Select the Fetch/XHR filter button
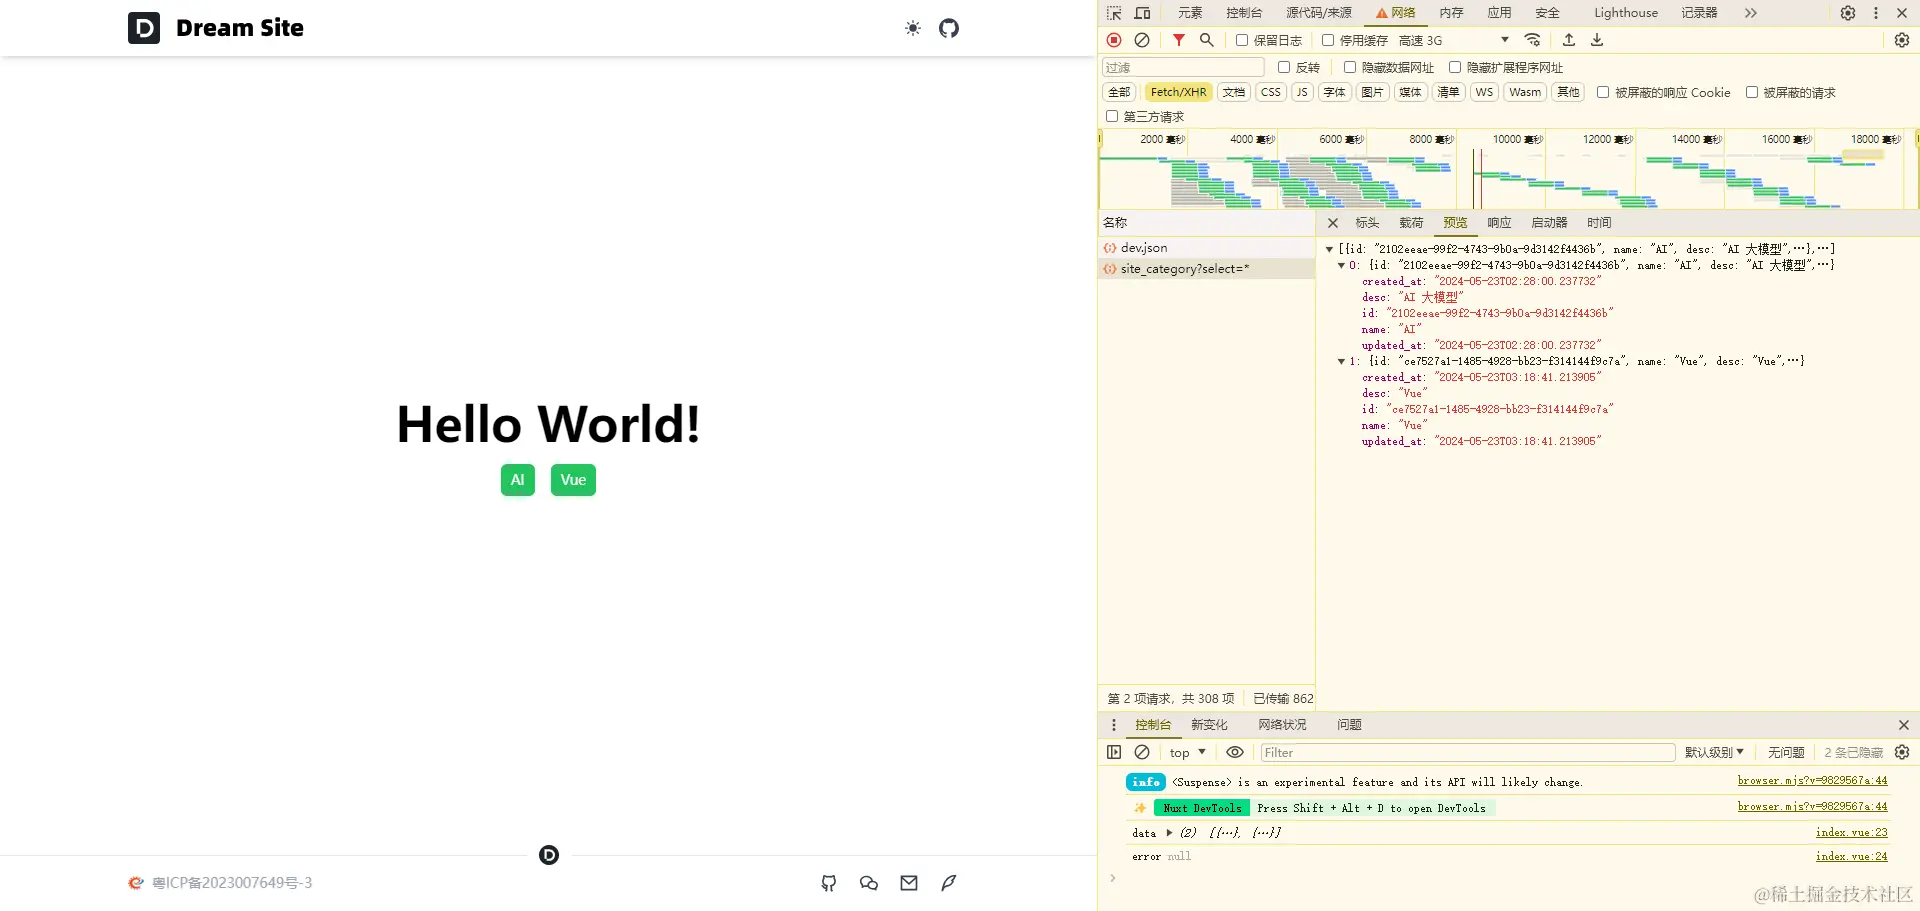The width and height of the screenshot is (1920, 911). pyautogui.click(x=1178, y=92)
